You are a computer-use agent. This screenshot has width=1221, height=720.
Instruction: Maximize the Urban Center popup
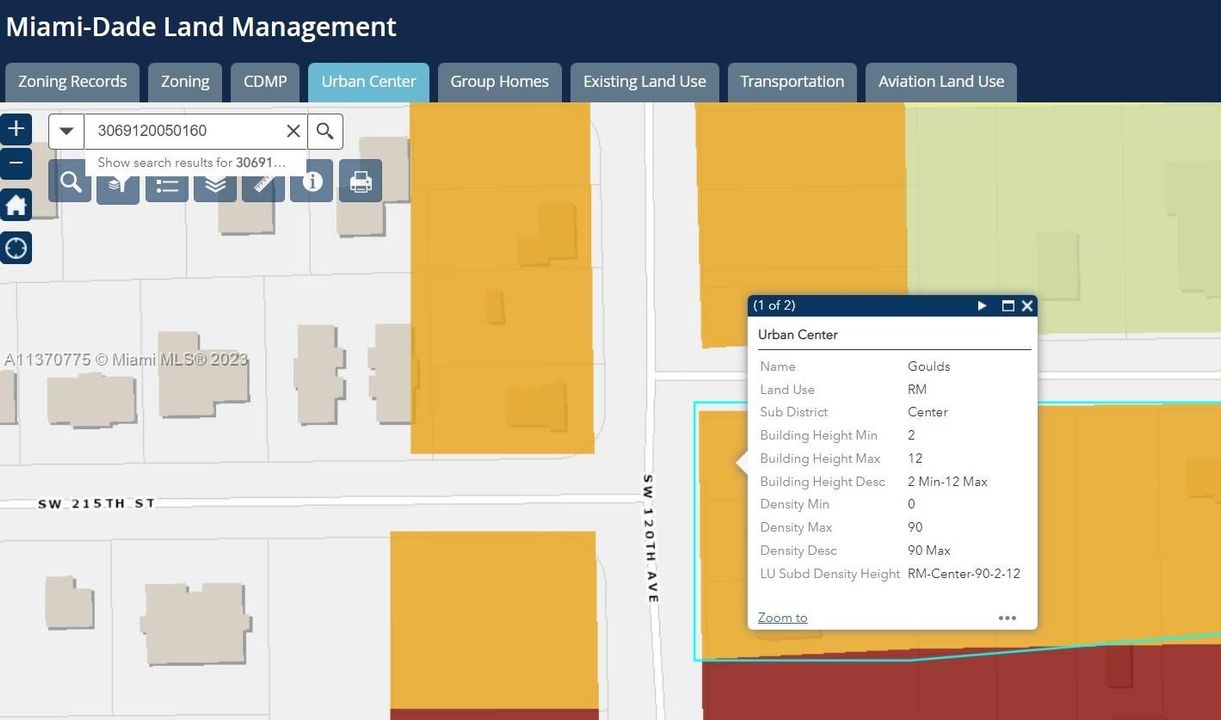(1008, 306)
